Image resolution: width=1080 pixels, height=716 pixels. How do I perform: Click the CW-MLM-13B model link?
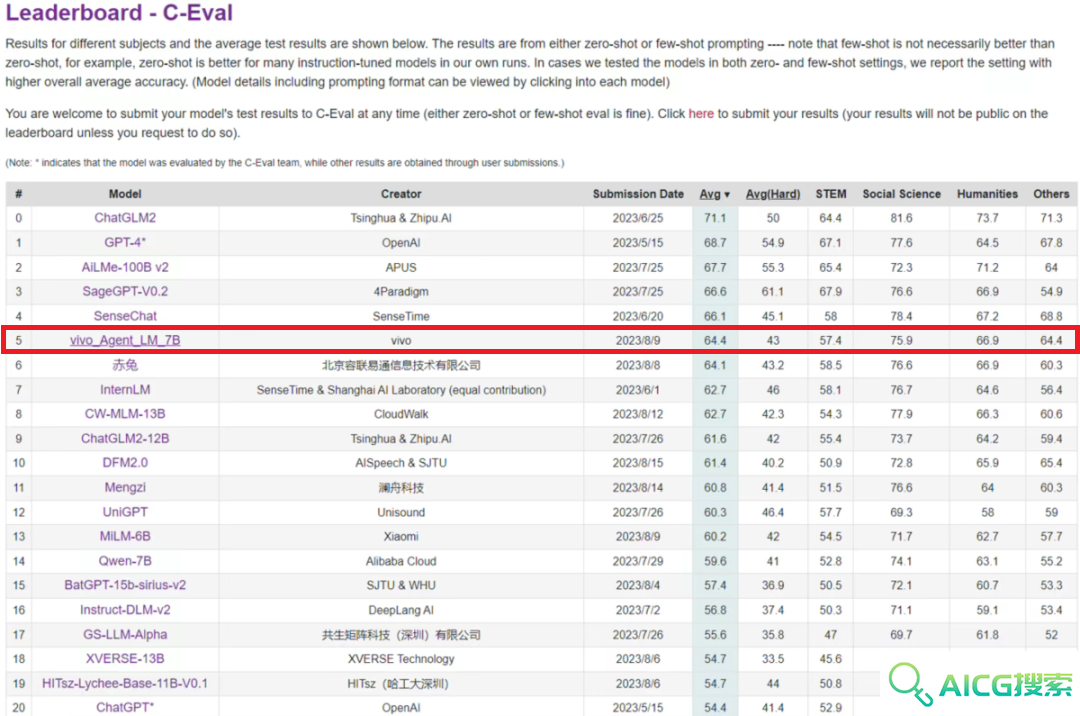click(x=125, y=414)
